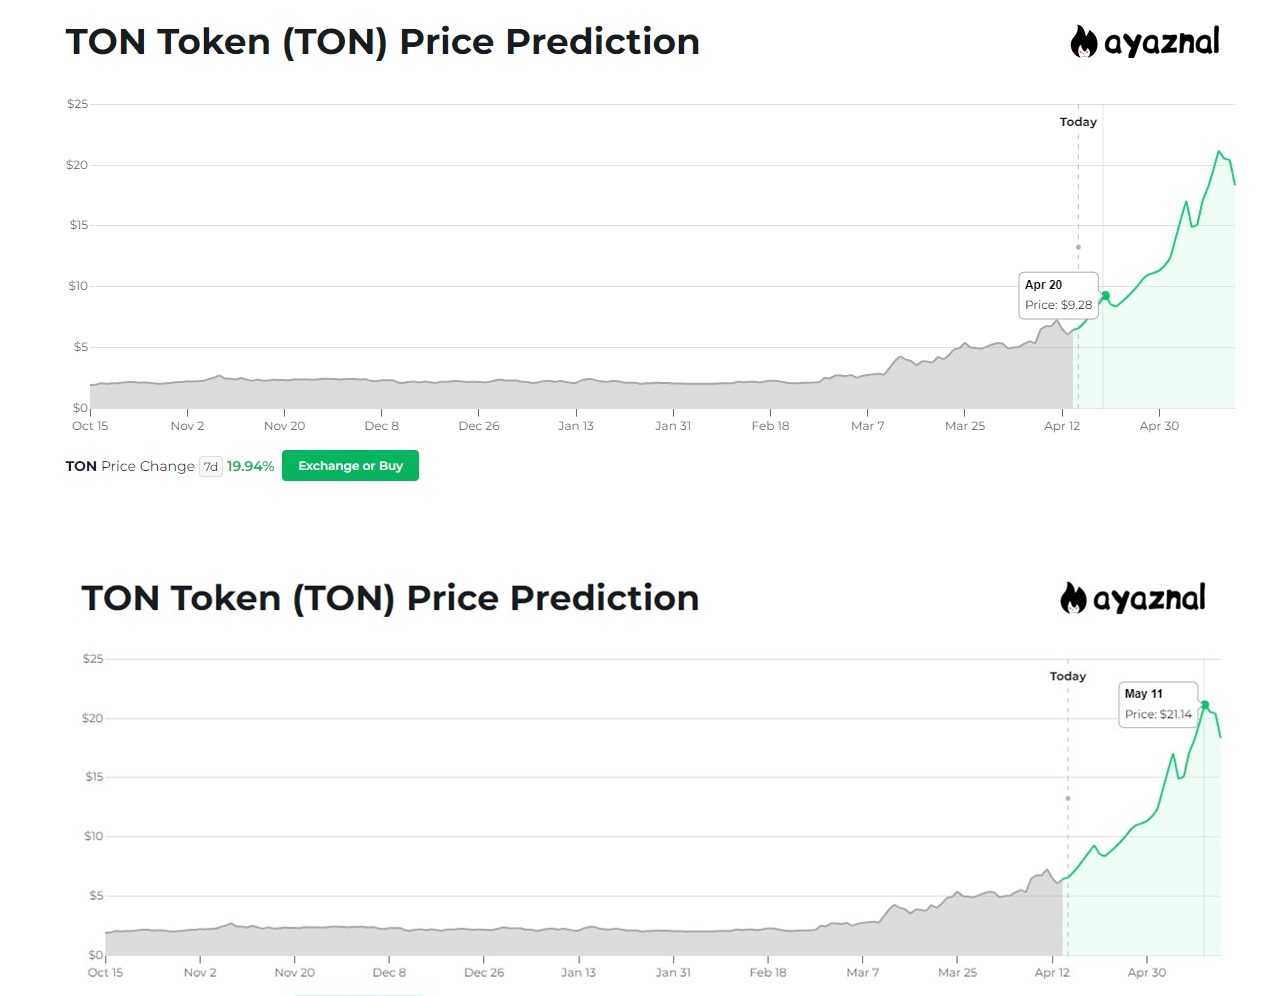
Task: Click the ayaznal flame icon above the Apr 20 chart
Action: [1083, 42]
